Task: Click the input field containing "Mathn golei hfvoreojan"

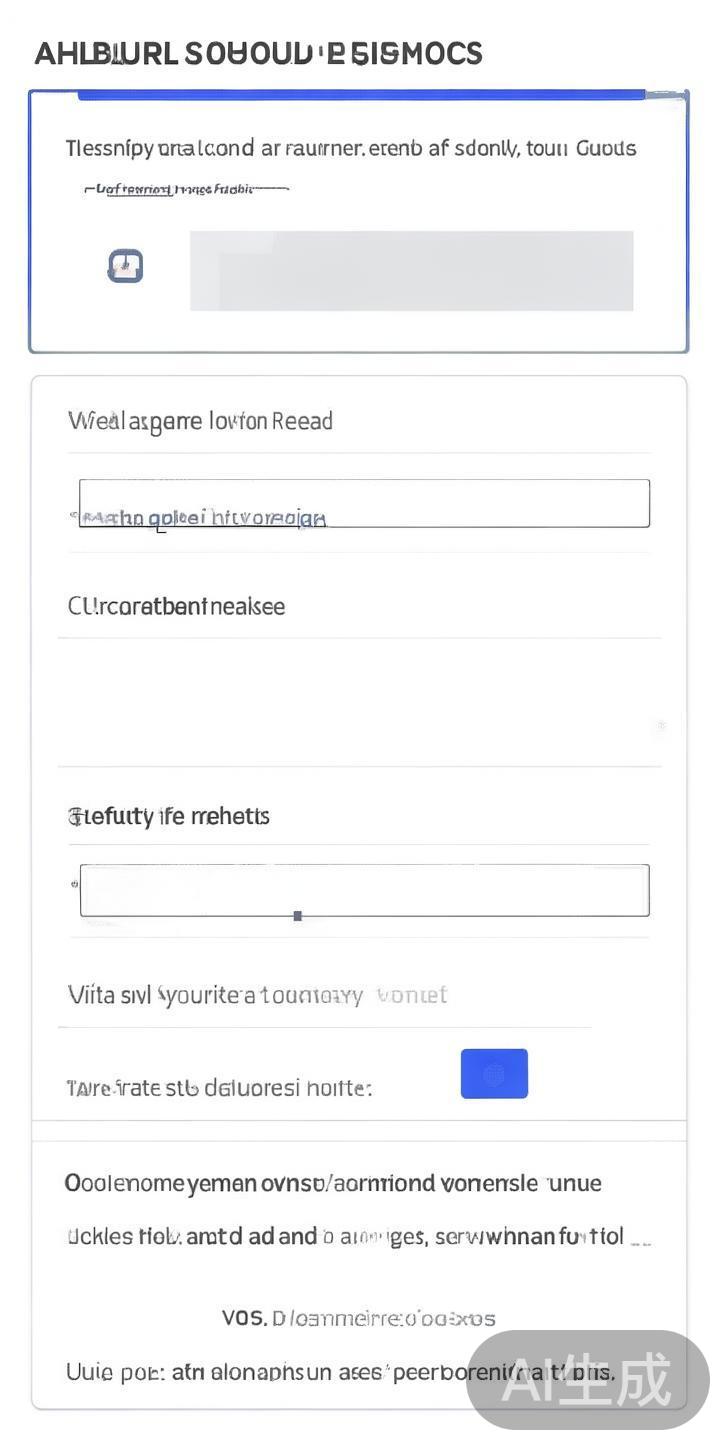Action: [364, 503]
